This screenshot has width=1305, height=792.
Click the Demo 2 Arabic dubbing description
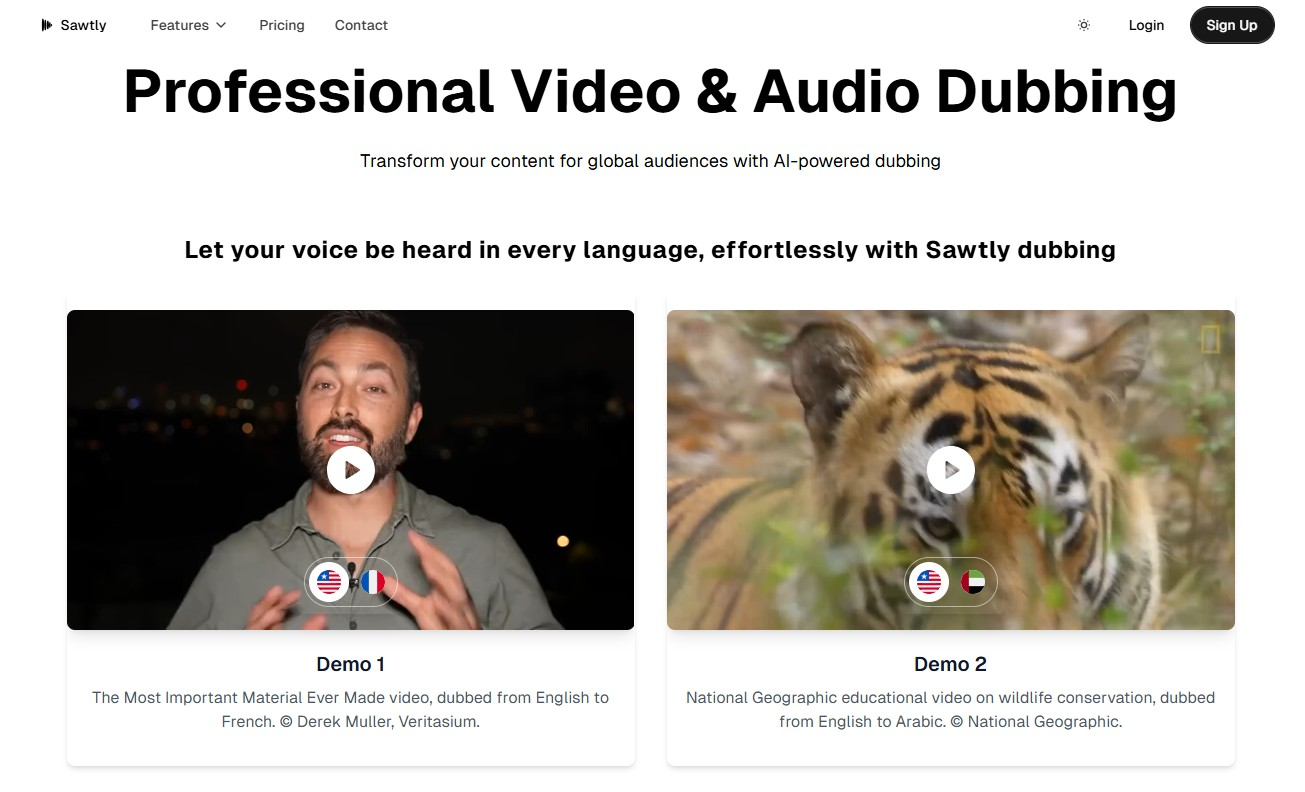pos(950,709)
